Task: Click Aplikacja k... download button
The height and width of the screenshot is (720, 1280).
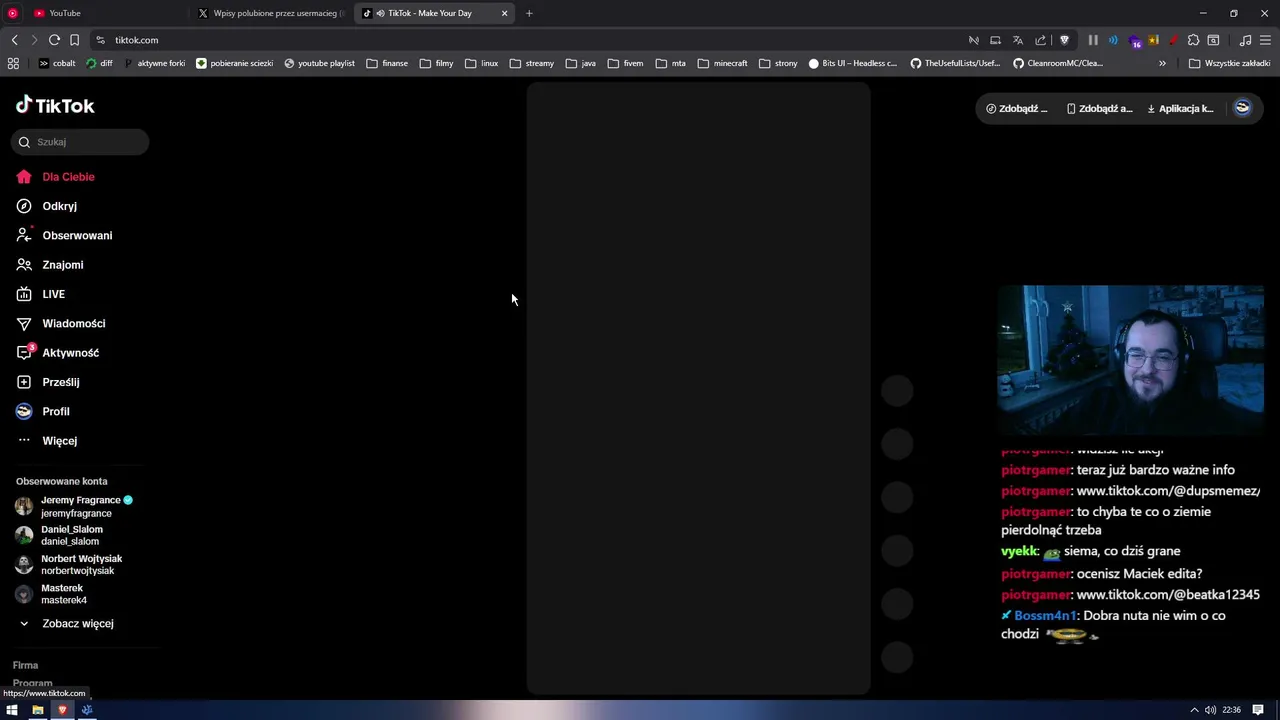Action: coord(1180,108)
